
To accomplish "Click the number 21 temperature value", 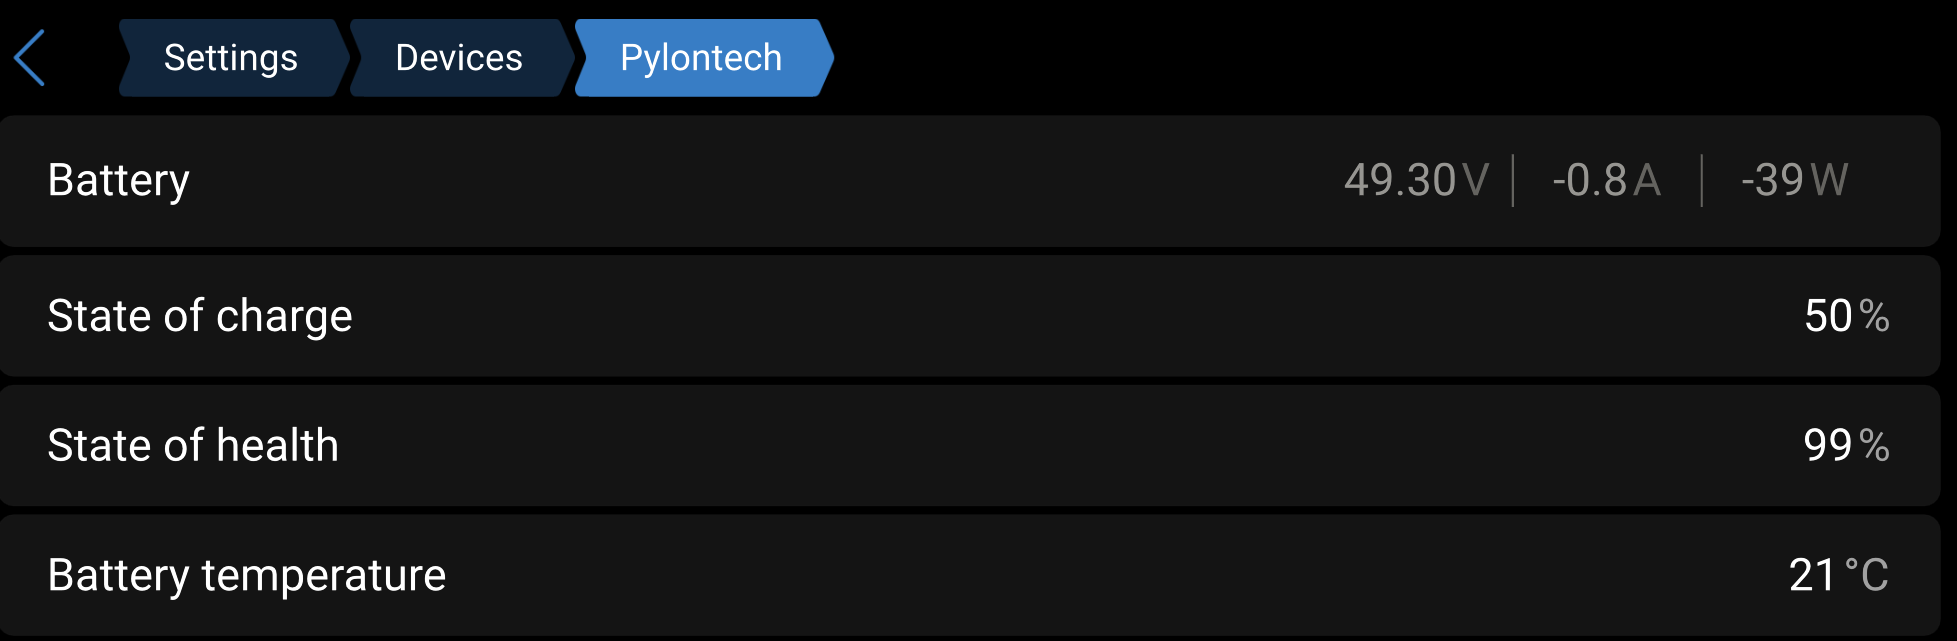I will point(1812,576).
